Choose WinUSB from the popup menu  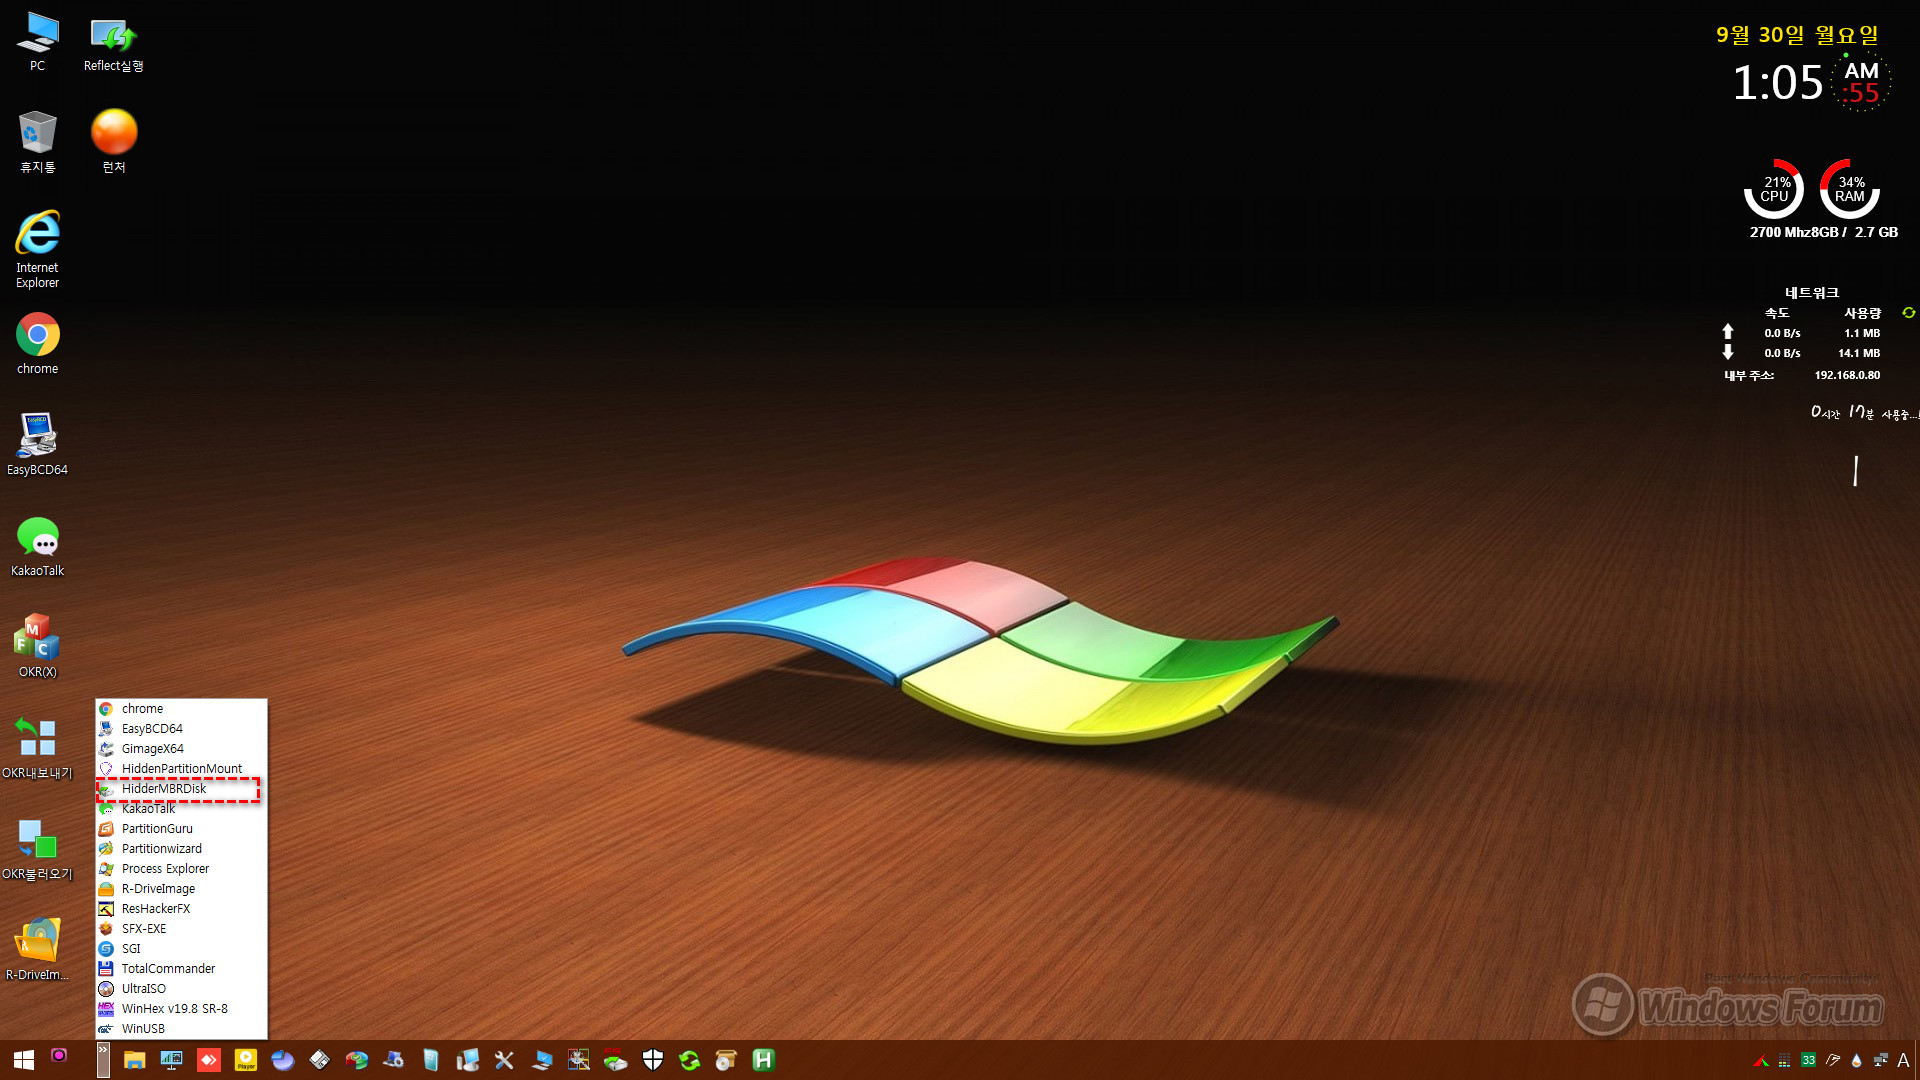(x=181, y=1029)
